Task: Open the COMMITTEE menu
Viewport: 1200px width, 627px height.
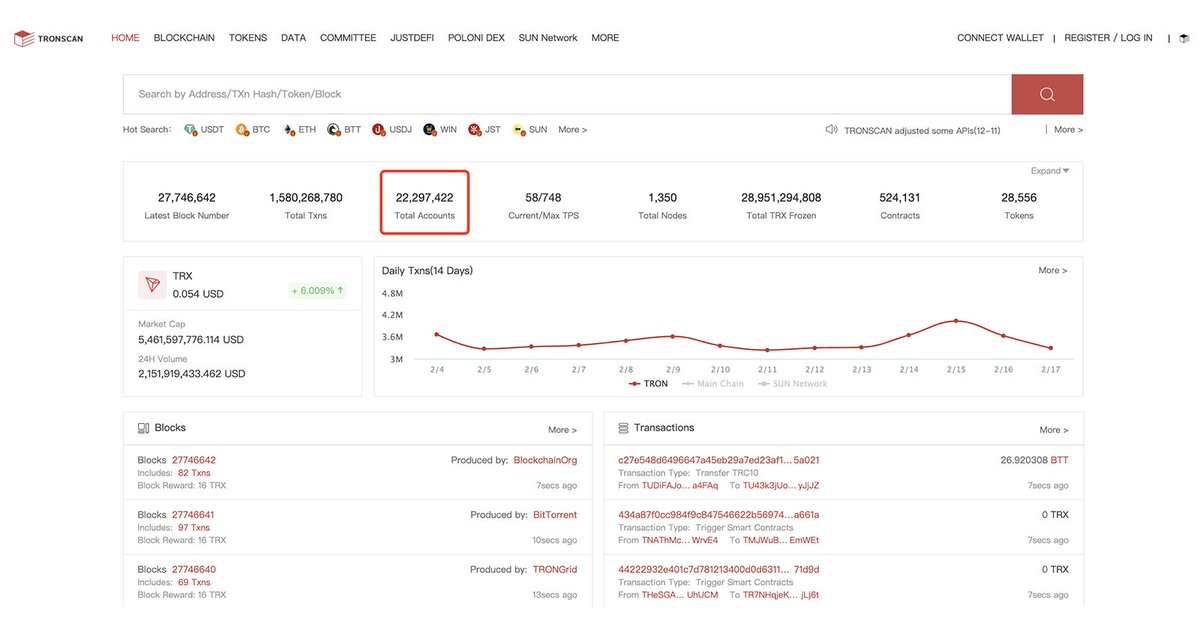Action: point(348,38)
